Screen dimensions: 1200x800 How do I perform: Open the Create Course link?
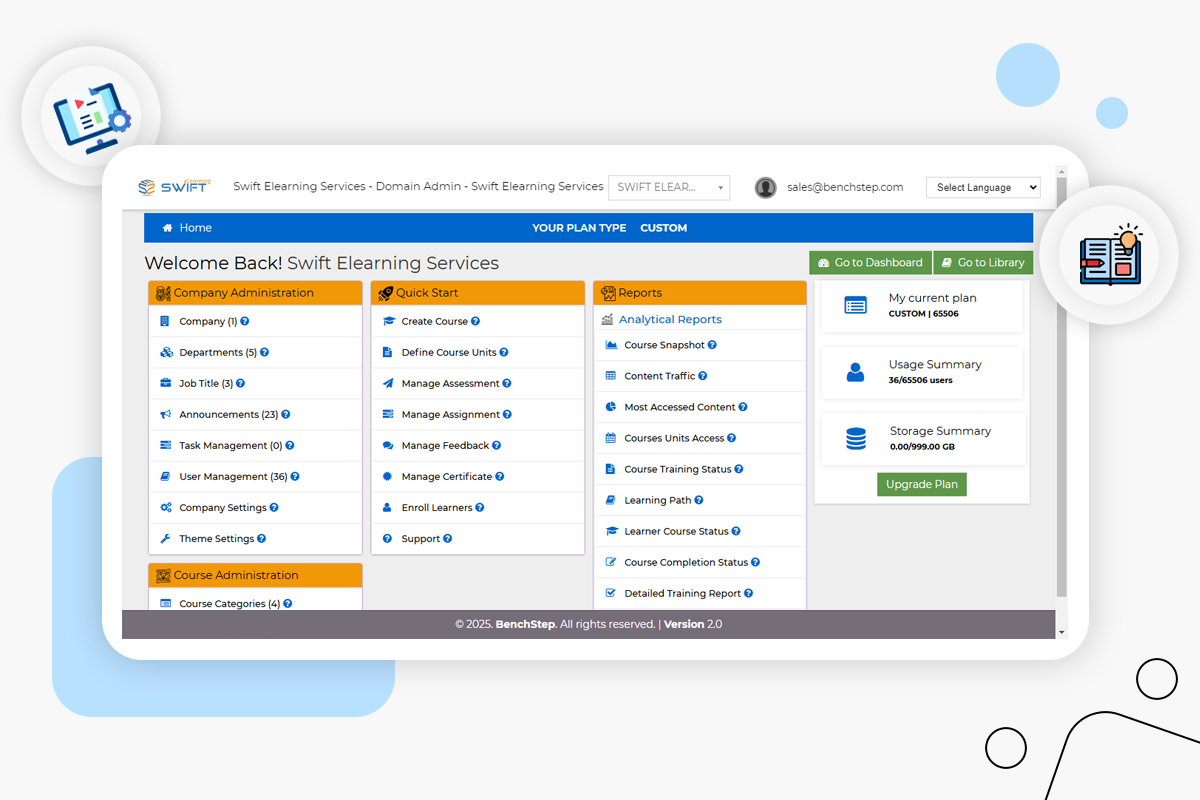(x=435, y=322)
